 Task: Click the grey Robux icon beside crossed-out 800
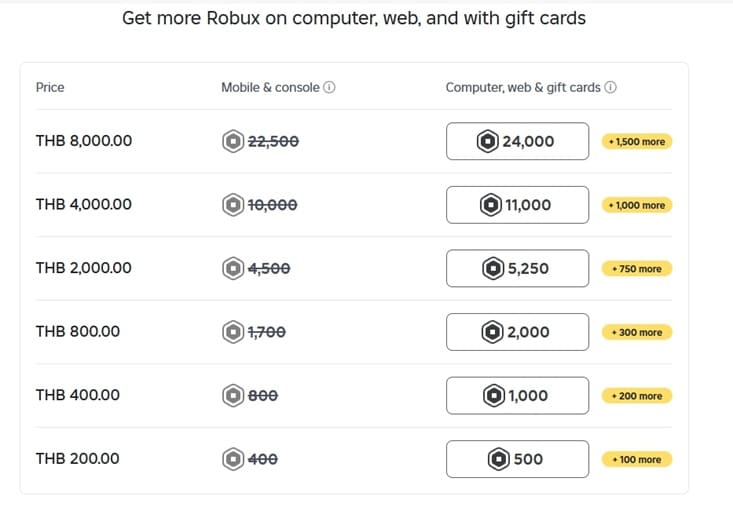click(233, 395)
